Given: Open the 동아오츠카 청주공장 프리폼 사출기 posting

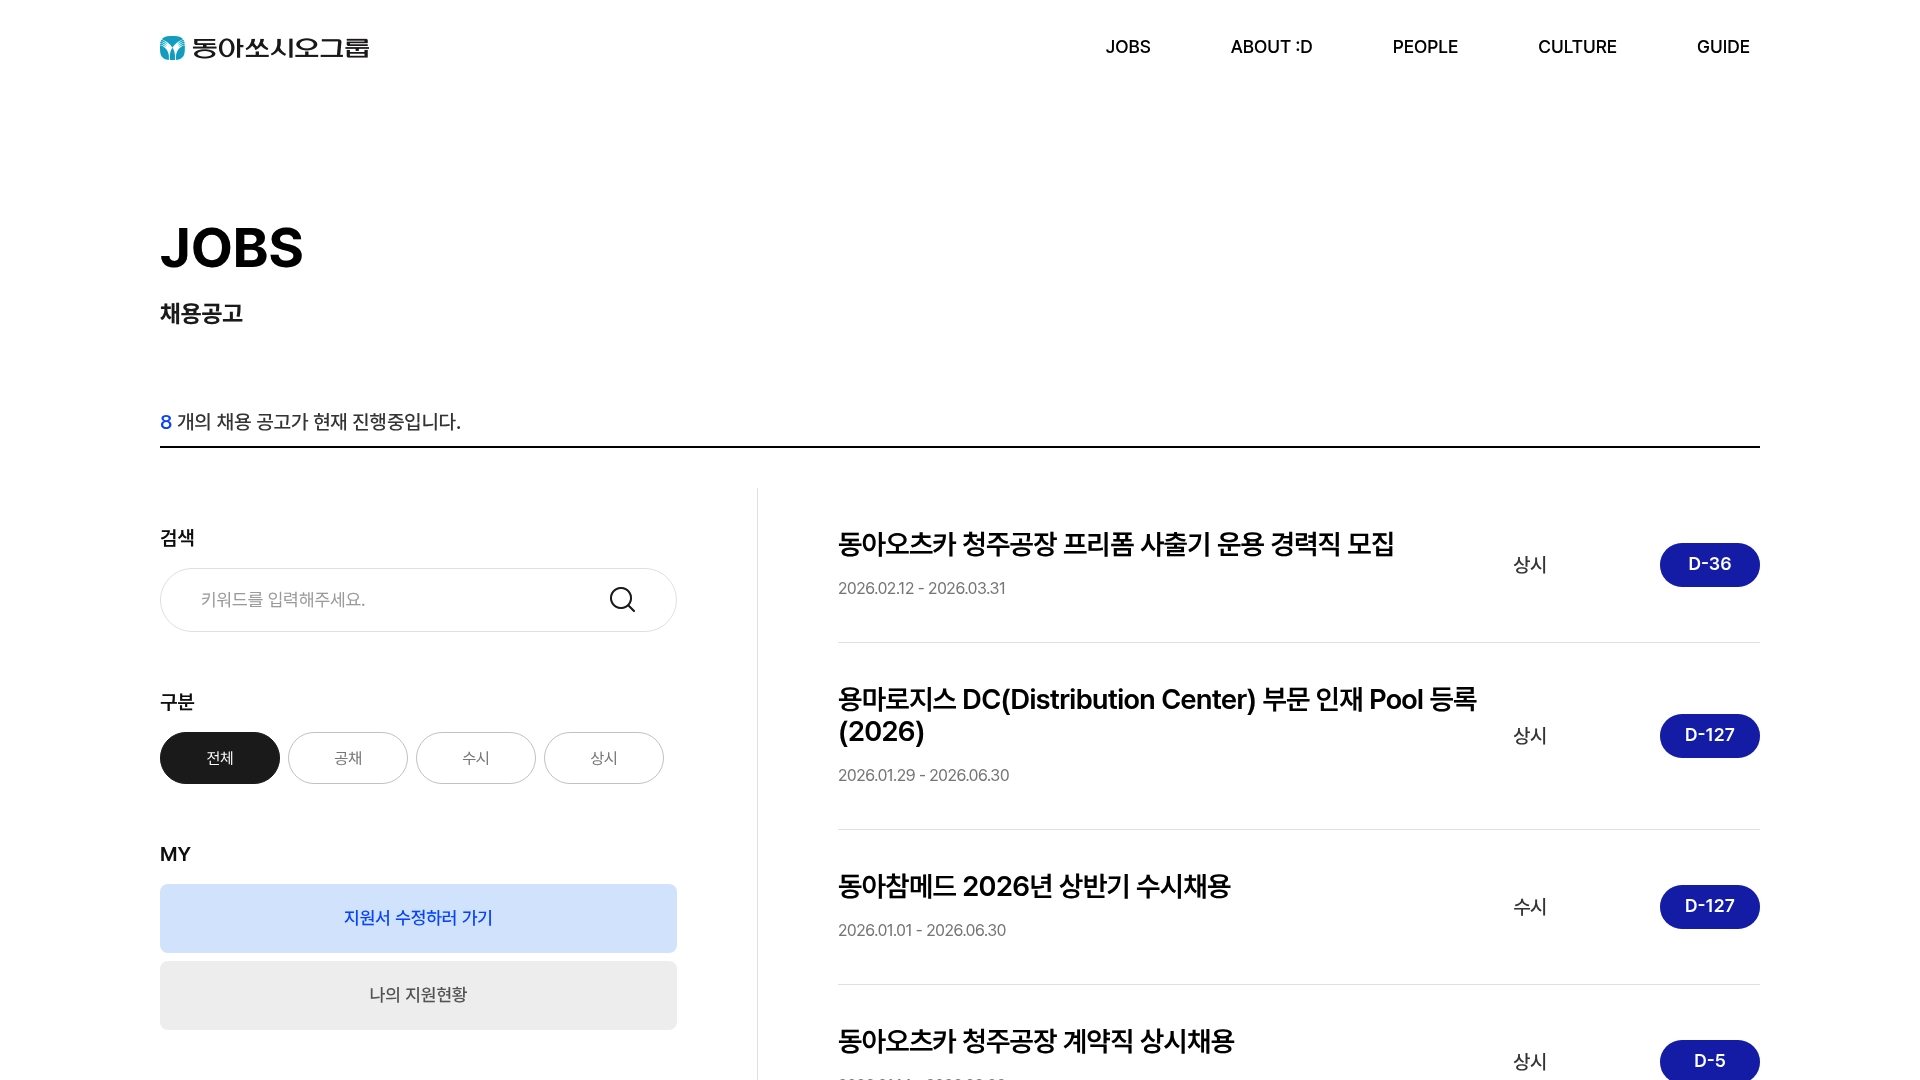Looking at the screenshot, I should pyautogui.click(x=1118, y=544).
